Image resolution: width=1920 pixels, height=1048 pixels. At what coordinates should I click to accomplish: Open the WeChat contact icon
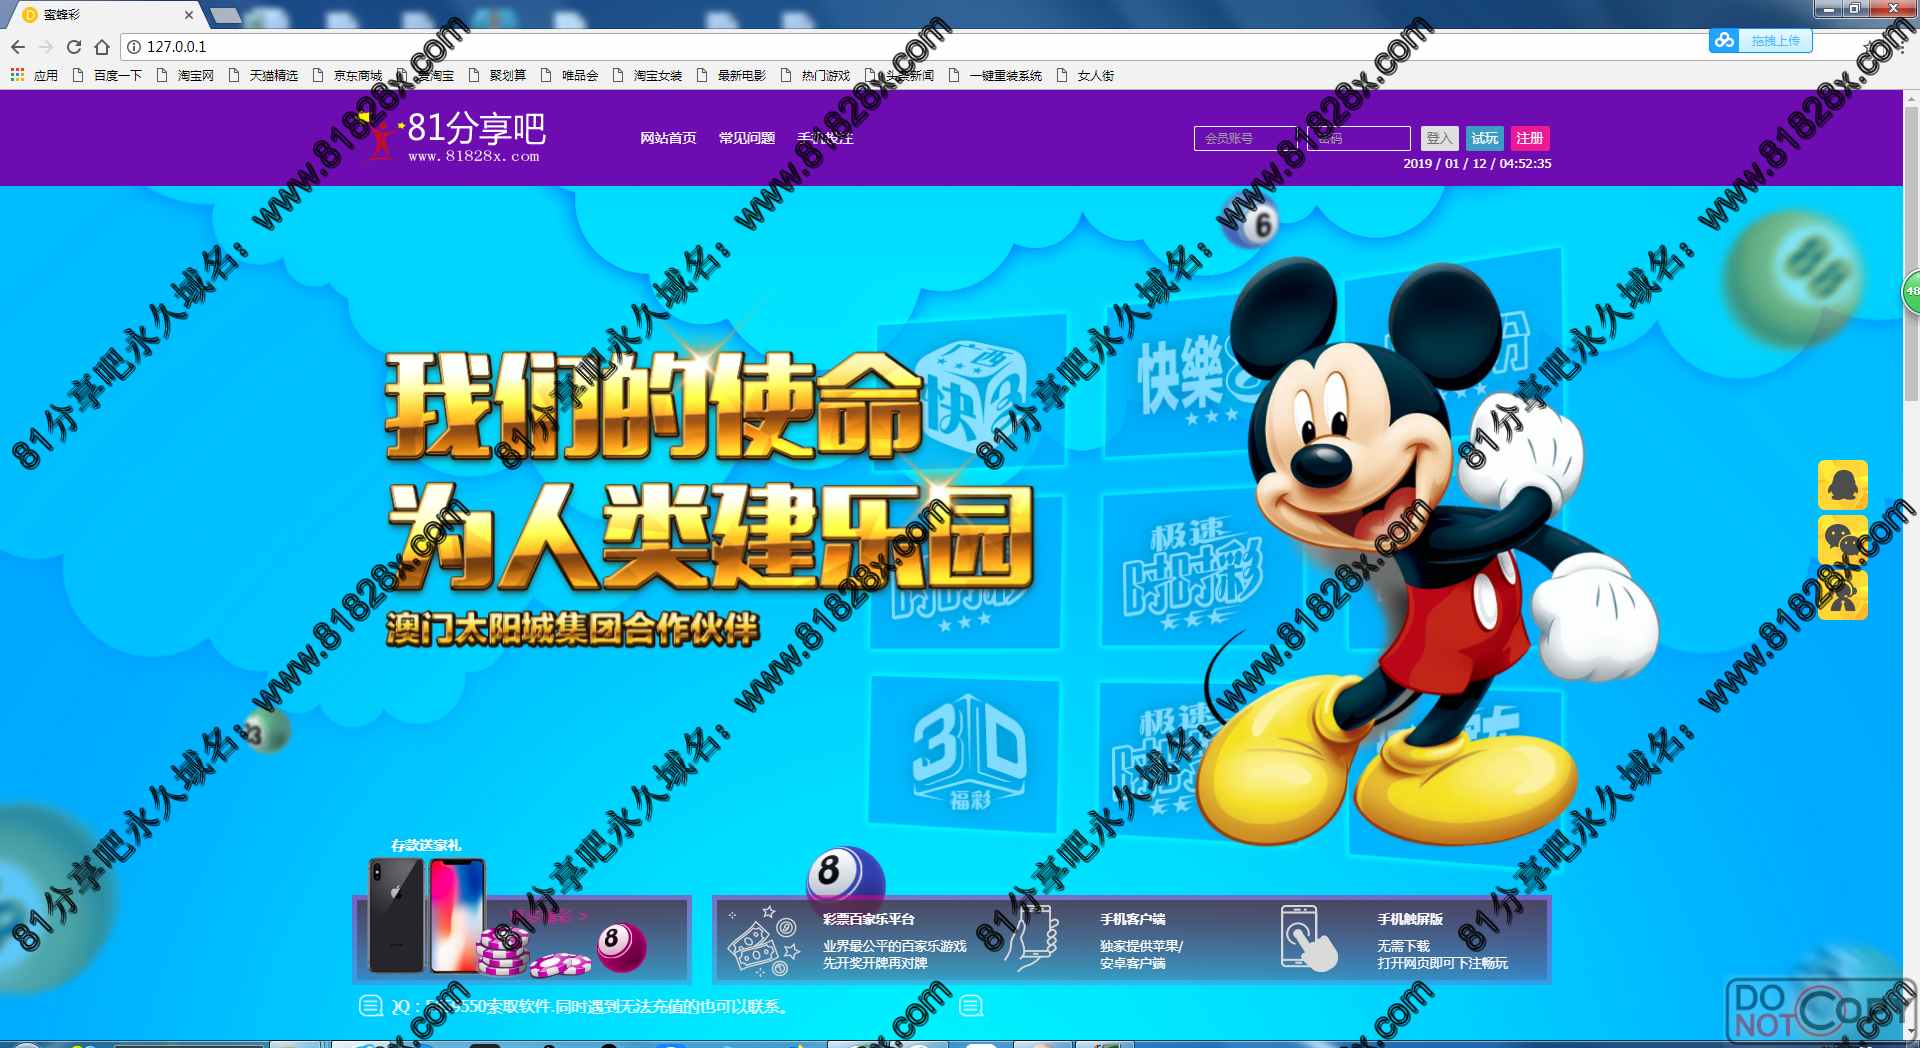1842,540
